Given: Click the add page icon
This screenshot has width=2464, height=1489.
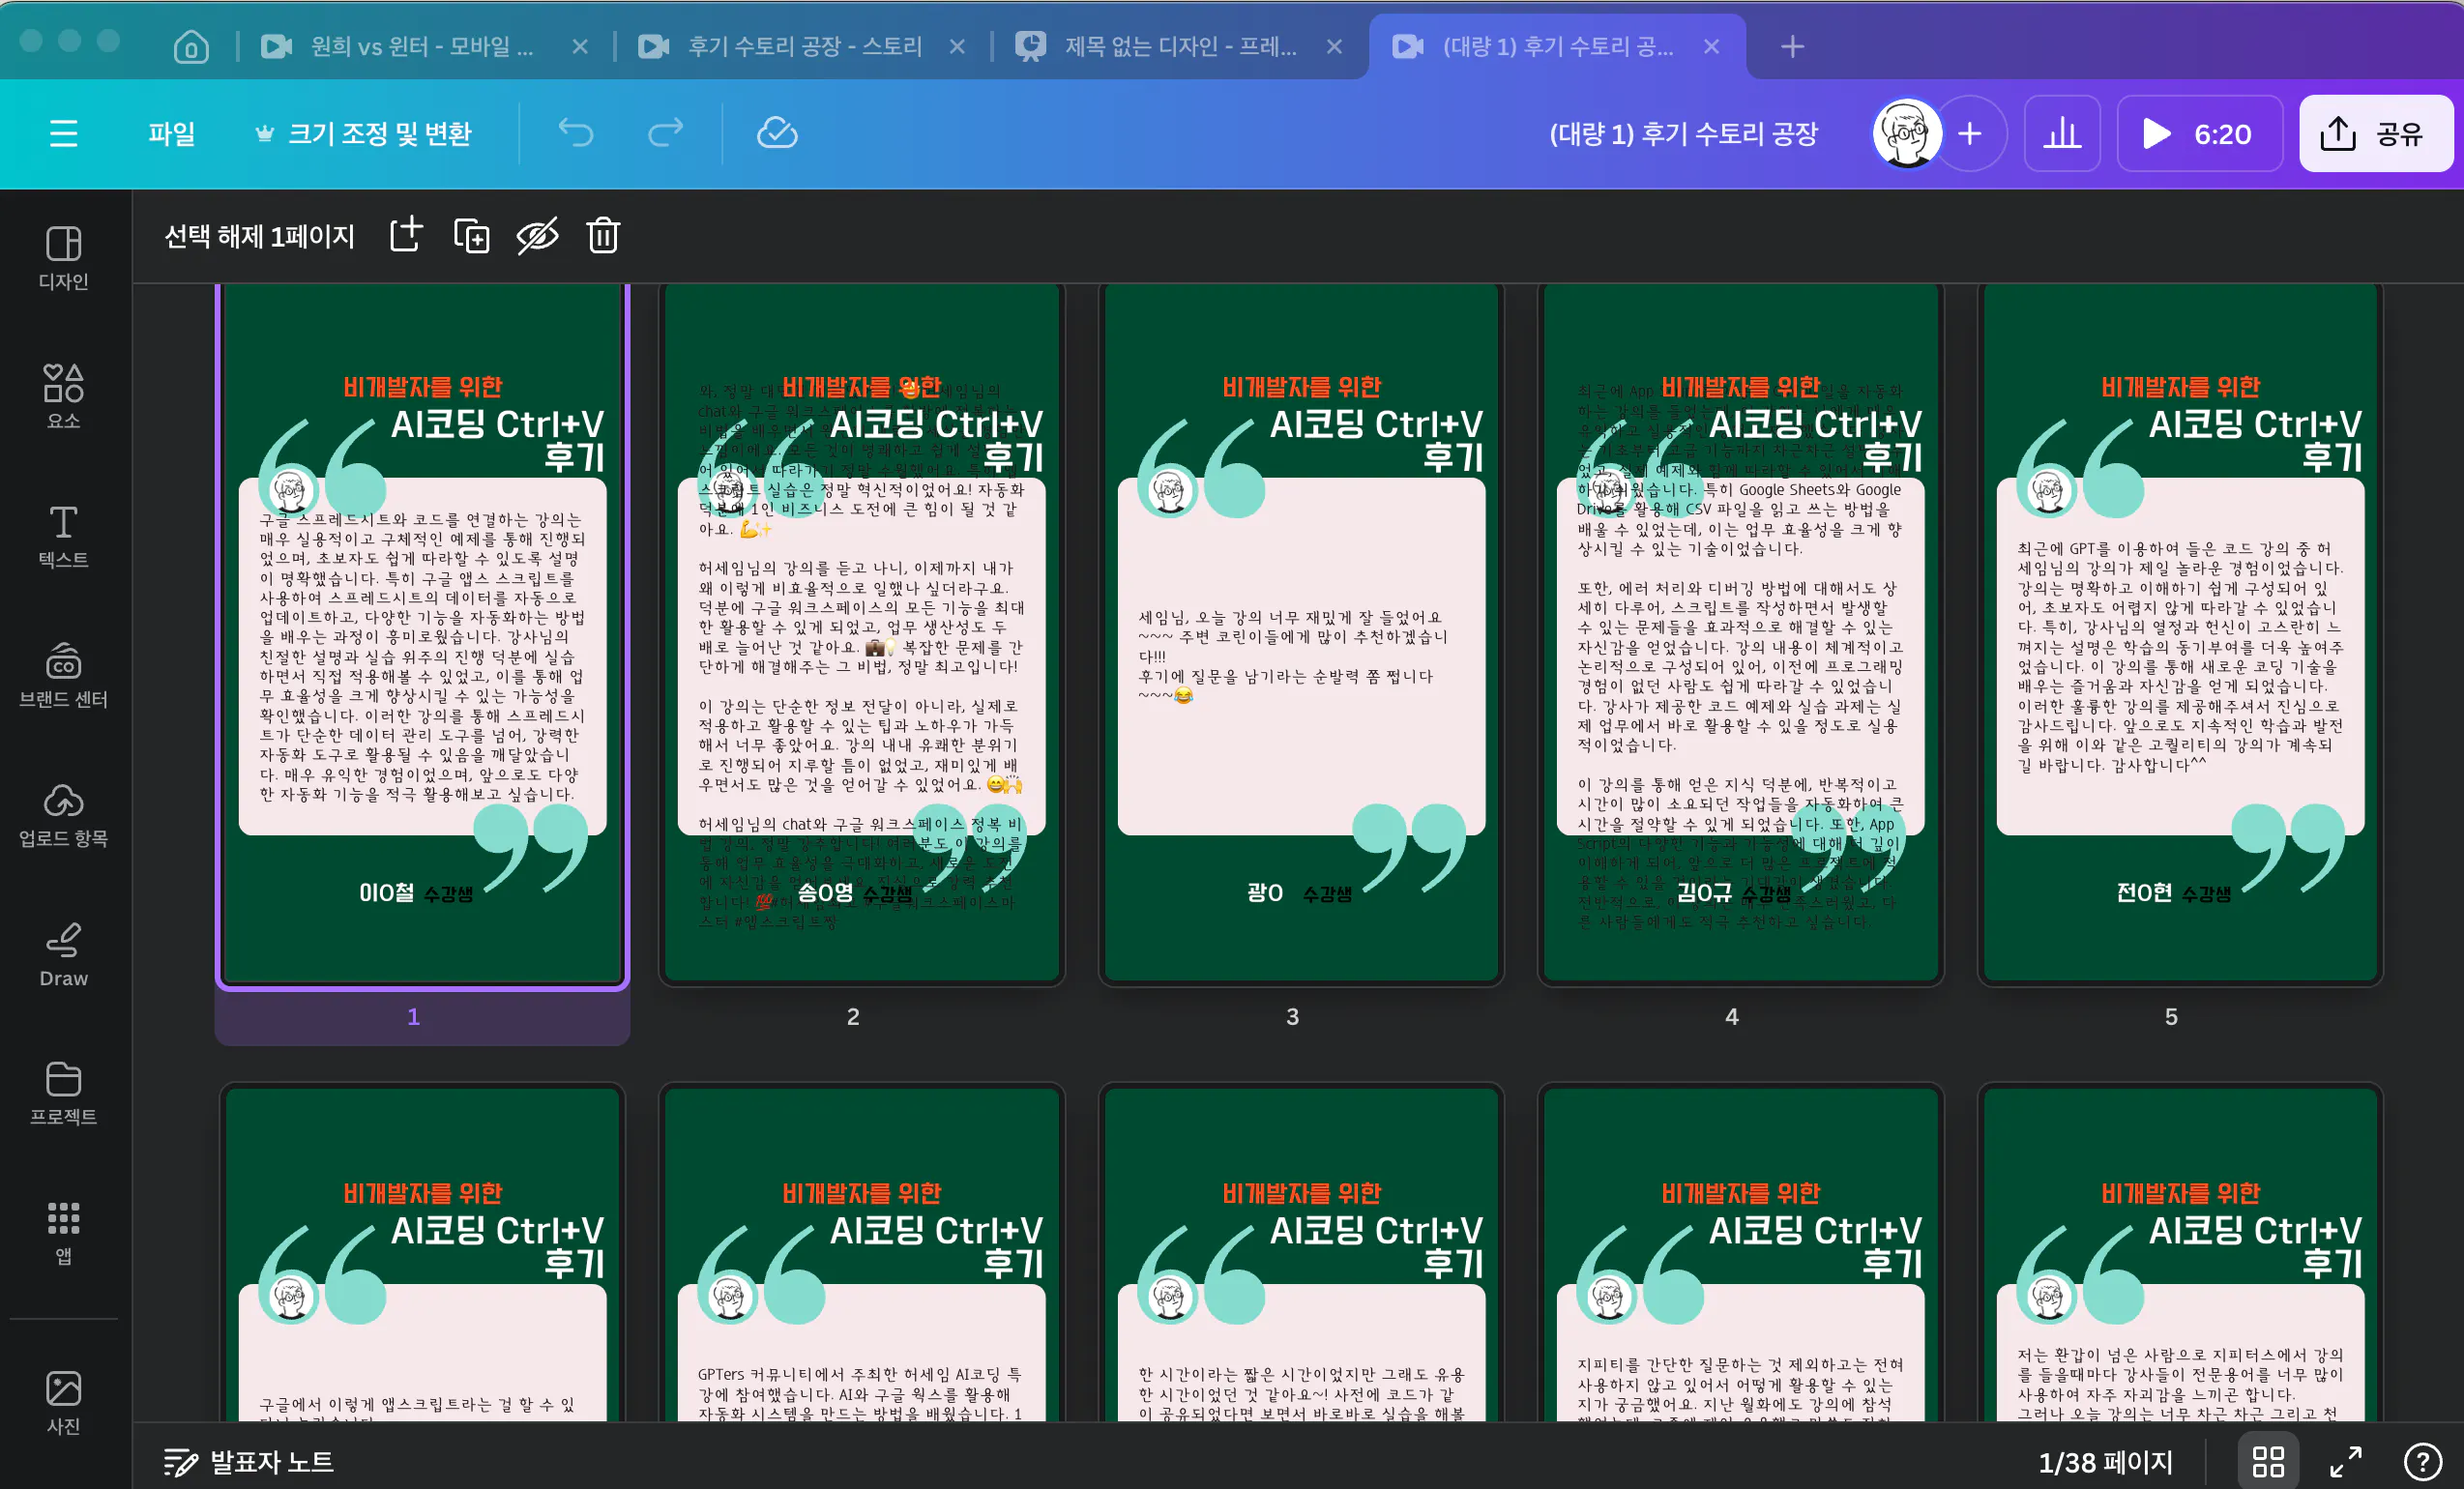Looking at the screenshot, I should pos(405,236).
